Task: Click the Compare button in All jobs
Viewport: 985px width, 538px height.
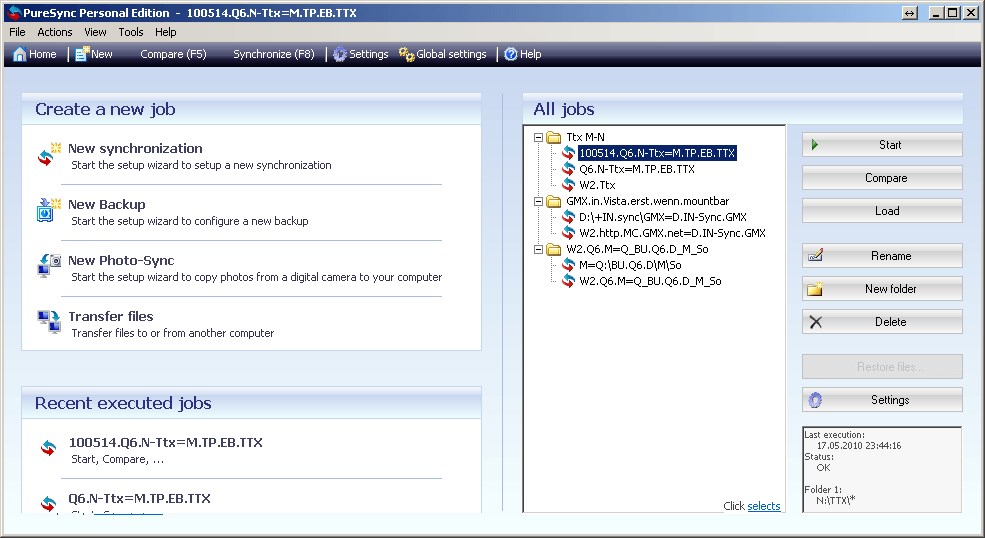Action: pos(882,178)
